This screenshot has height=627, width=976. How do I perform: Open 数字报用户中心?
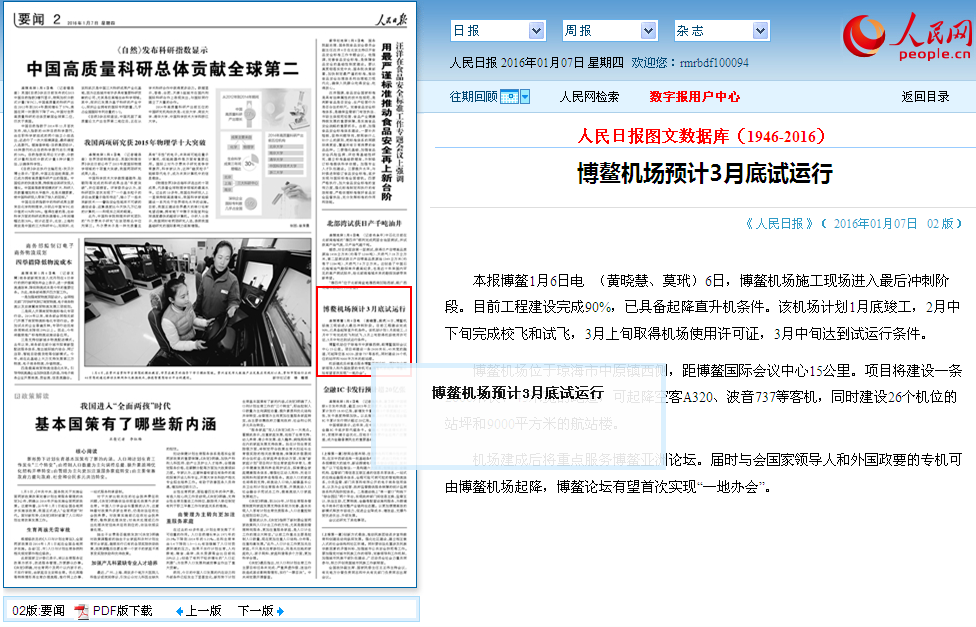click(x=695, y=97)
